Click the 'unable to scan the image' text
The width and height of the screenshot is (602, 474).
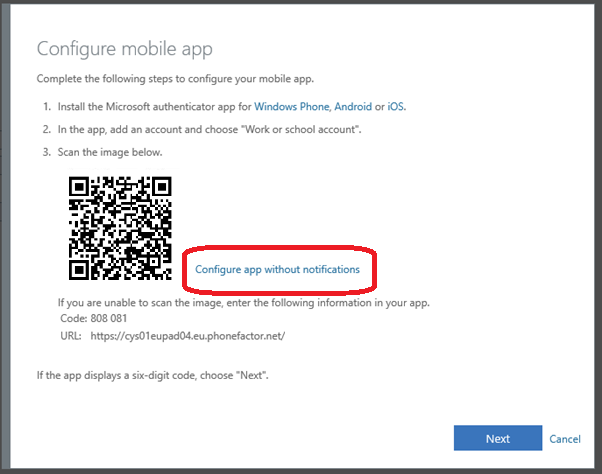pyautogui.click(x=243, y=303)
